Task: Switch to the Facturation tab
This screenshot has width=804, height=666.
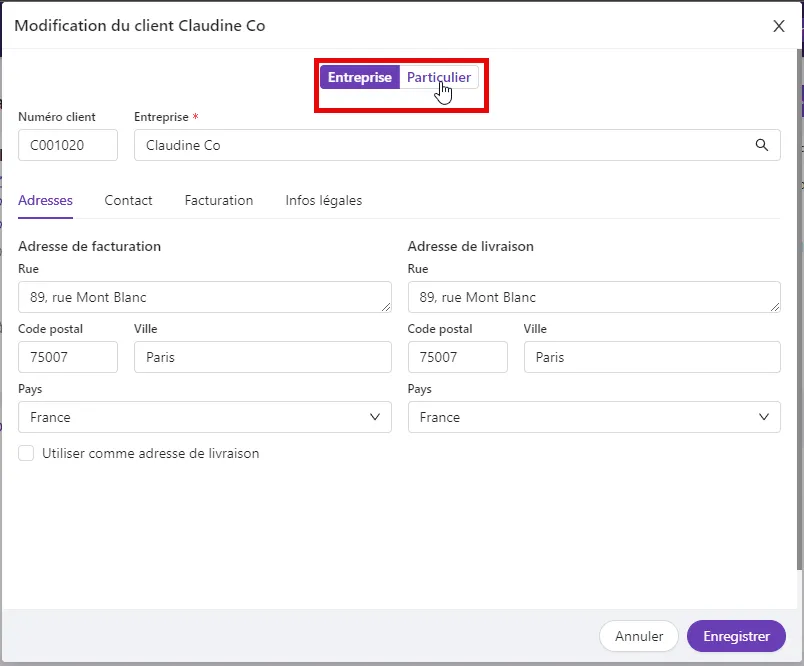Action: (x=219, y=200)
